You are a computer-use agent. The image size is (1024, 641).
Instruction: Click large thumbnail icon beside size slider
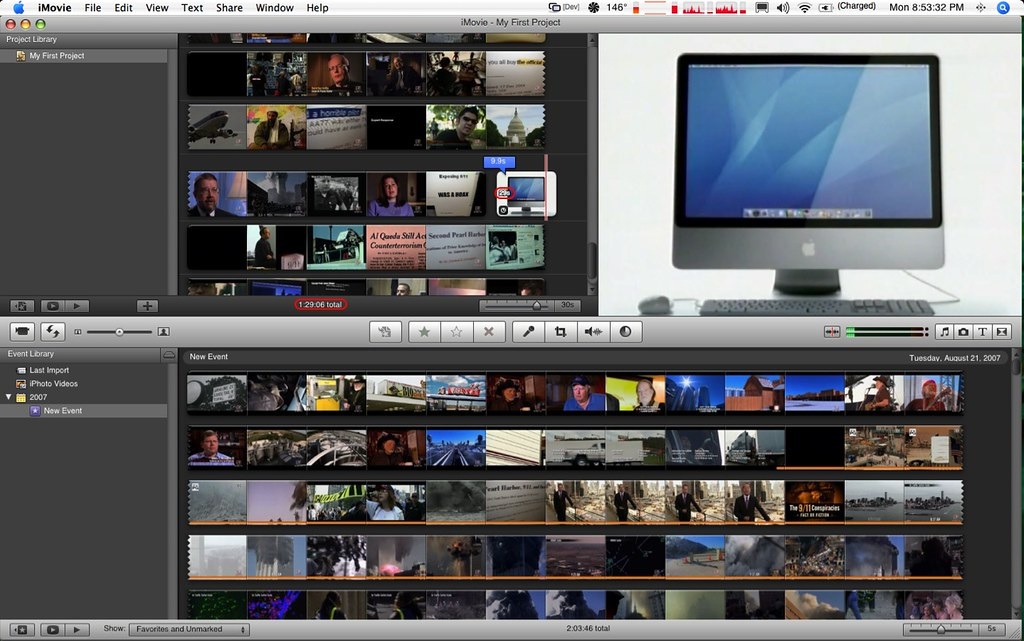click(163, 332)
